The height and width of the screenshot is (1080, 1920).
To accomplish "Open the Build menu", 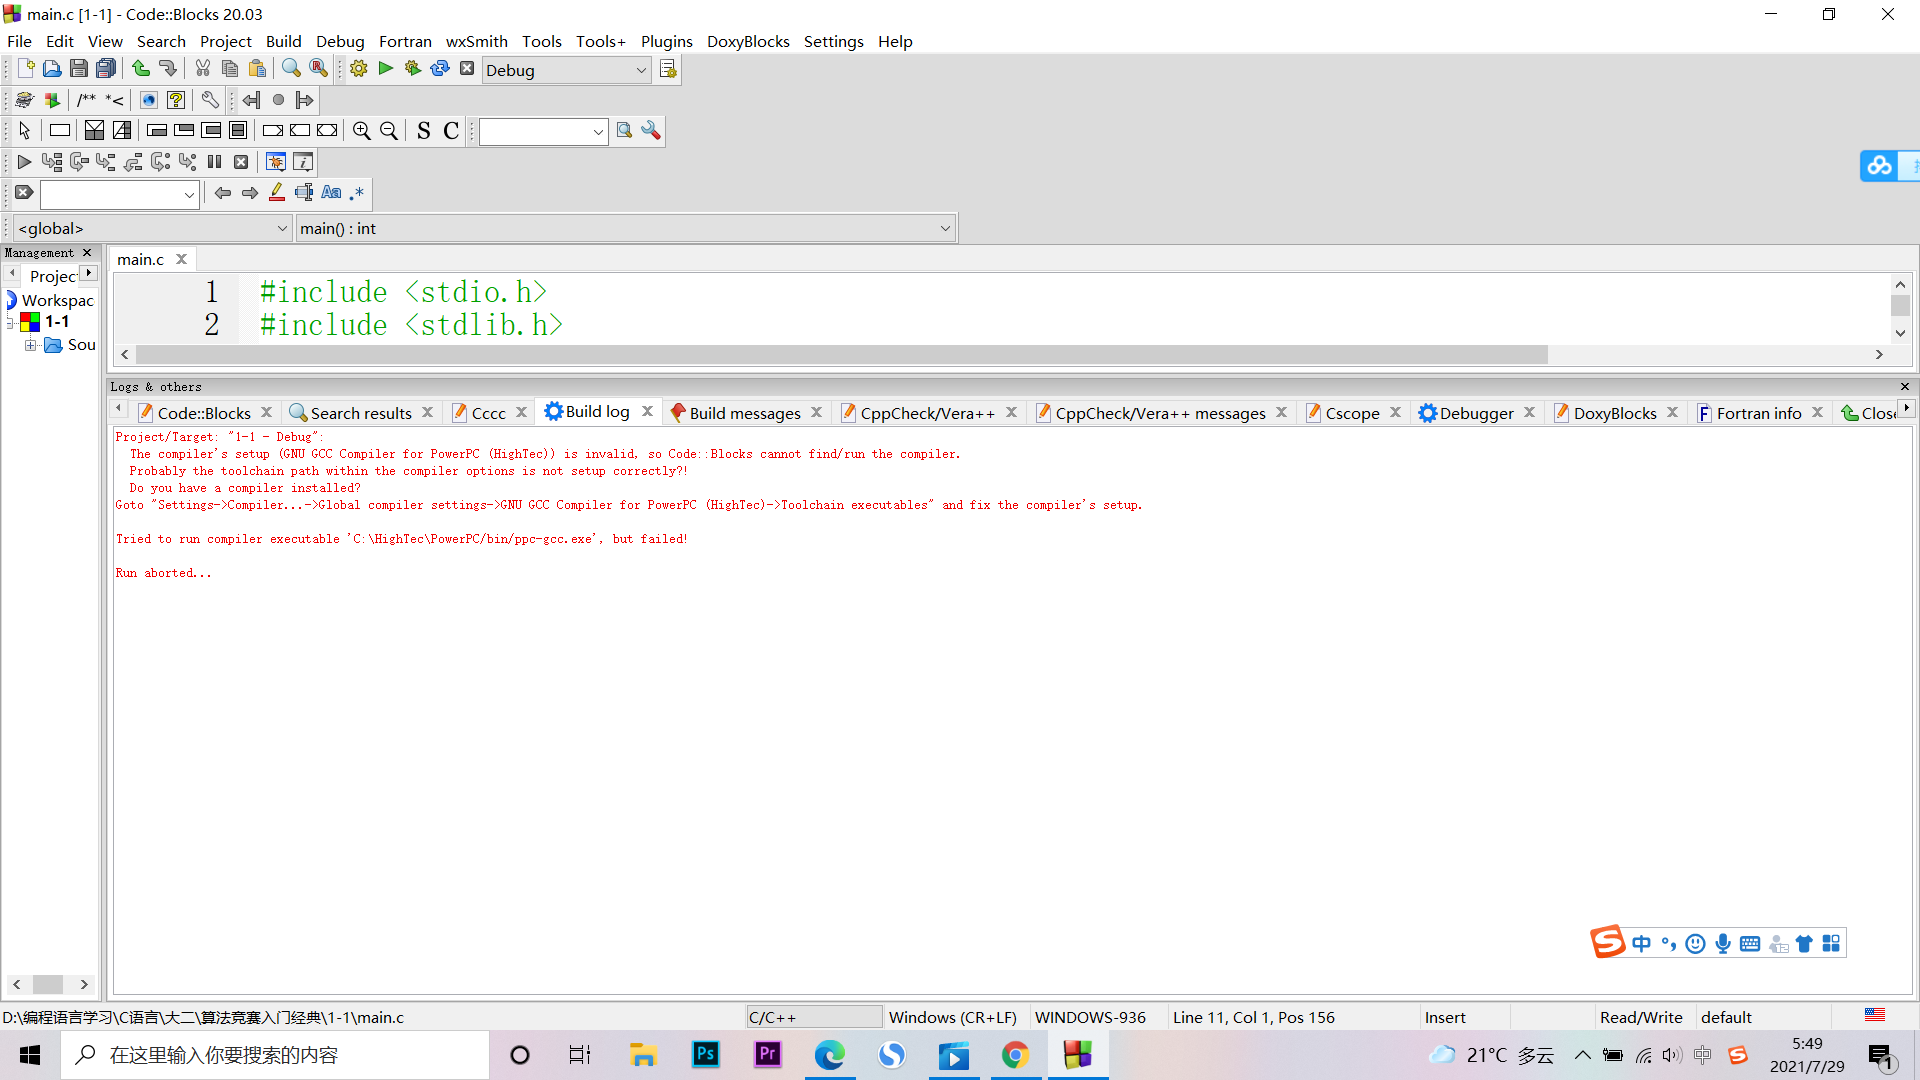I will pyautogui.click(x=283, y=41).
